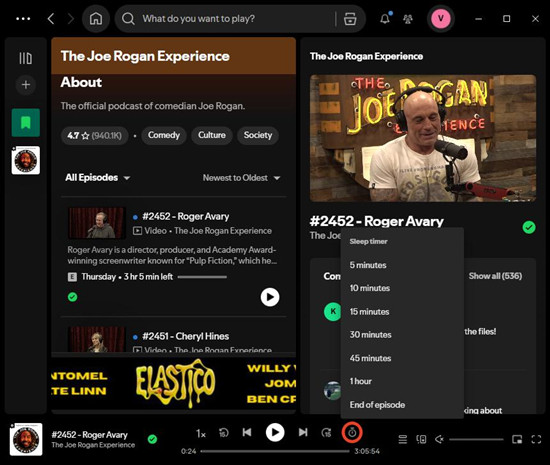Open the Browse icon in search bar
The image size is (550, 465).
[350, 19]
